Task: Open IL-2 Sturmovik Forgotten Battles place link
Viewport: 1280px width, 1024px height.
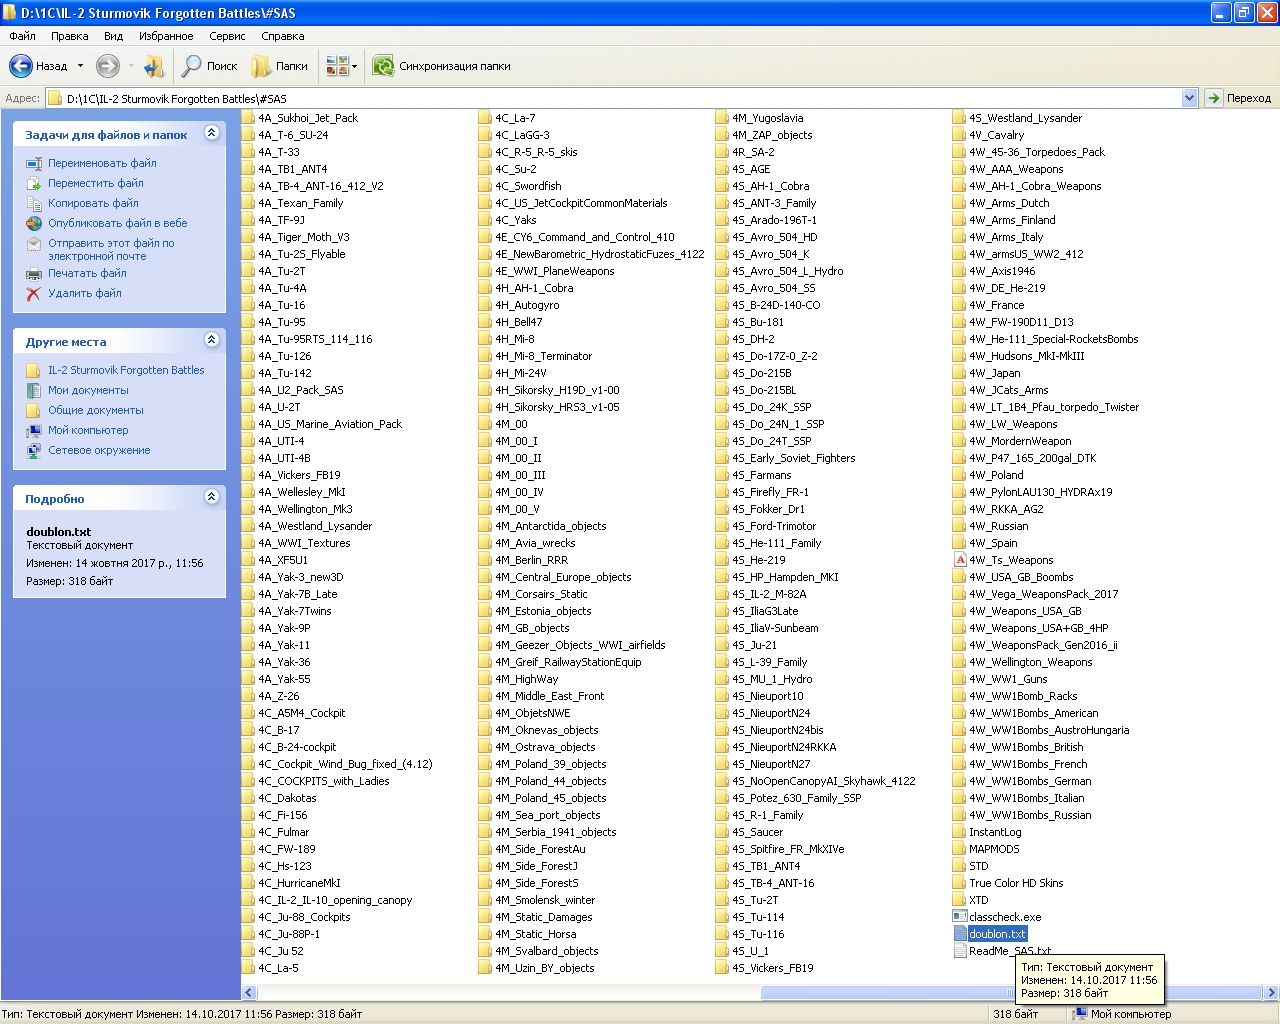Action: coord(126,370)
